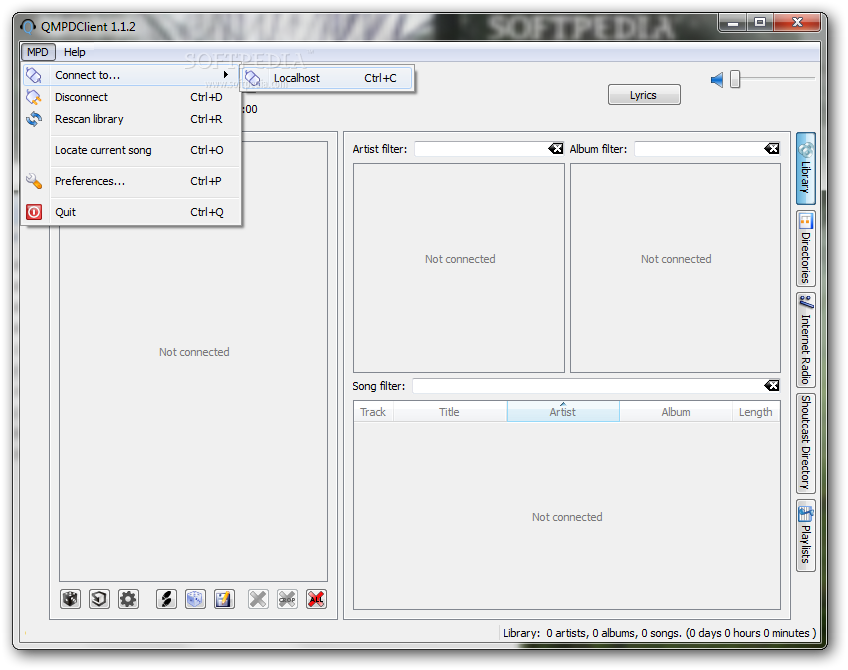Viewport: 848px width, 670px height.
Task: Clear the Artist filter field
Action: pyautogui.click(x=555, y=149)
